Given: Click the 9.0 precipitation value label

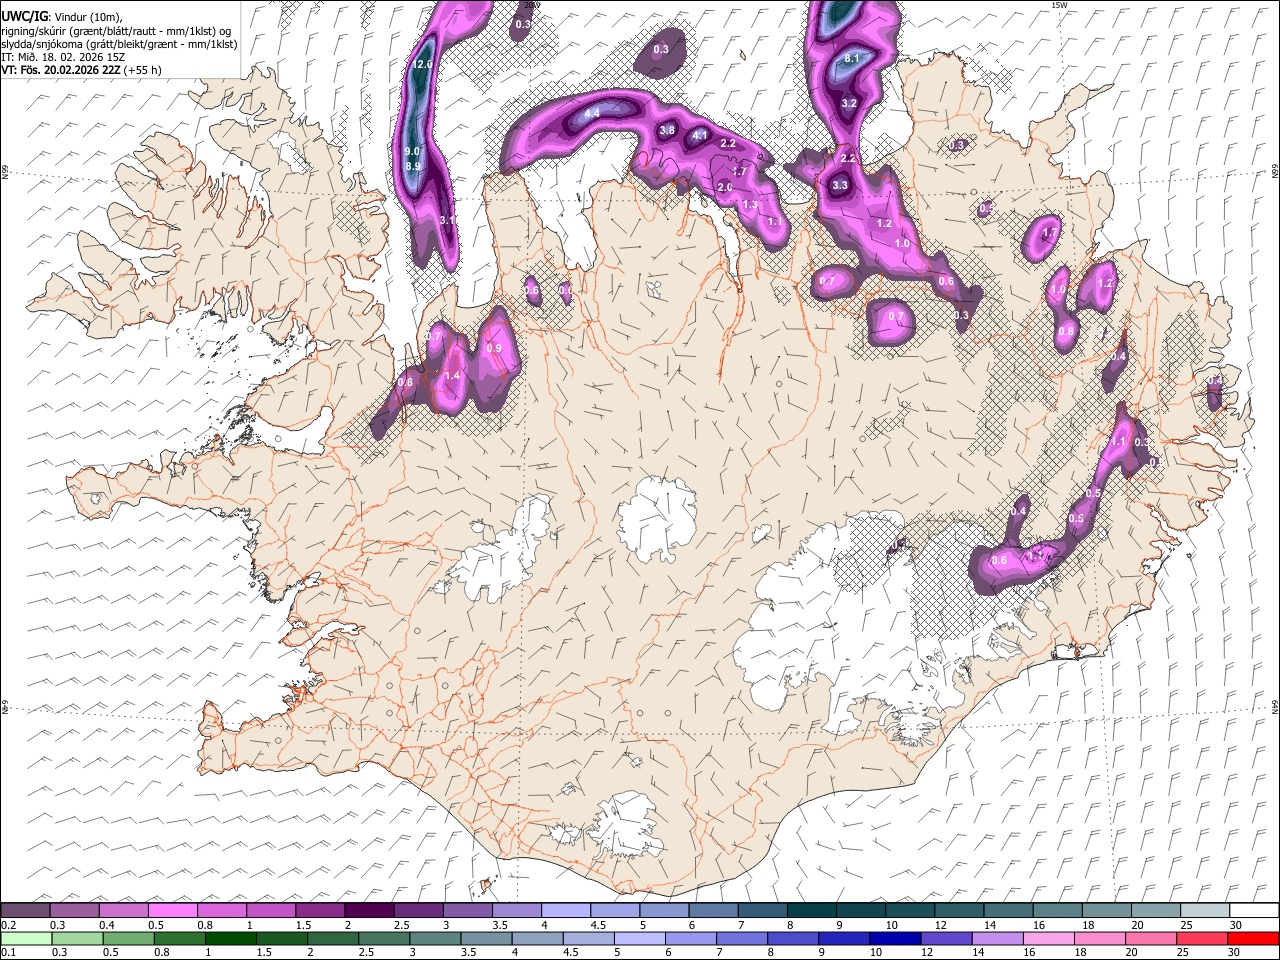Looking at the screenshot, I should click(412, 151).
